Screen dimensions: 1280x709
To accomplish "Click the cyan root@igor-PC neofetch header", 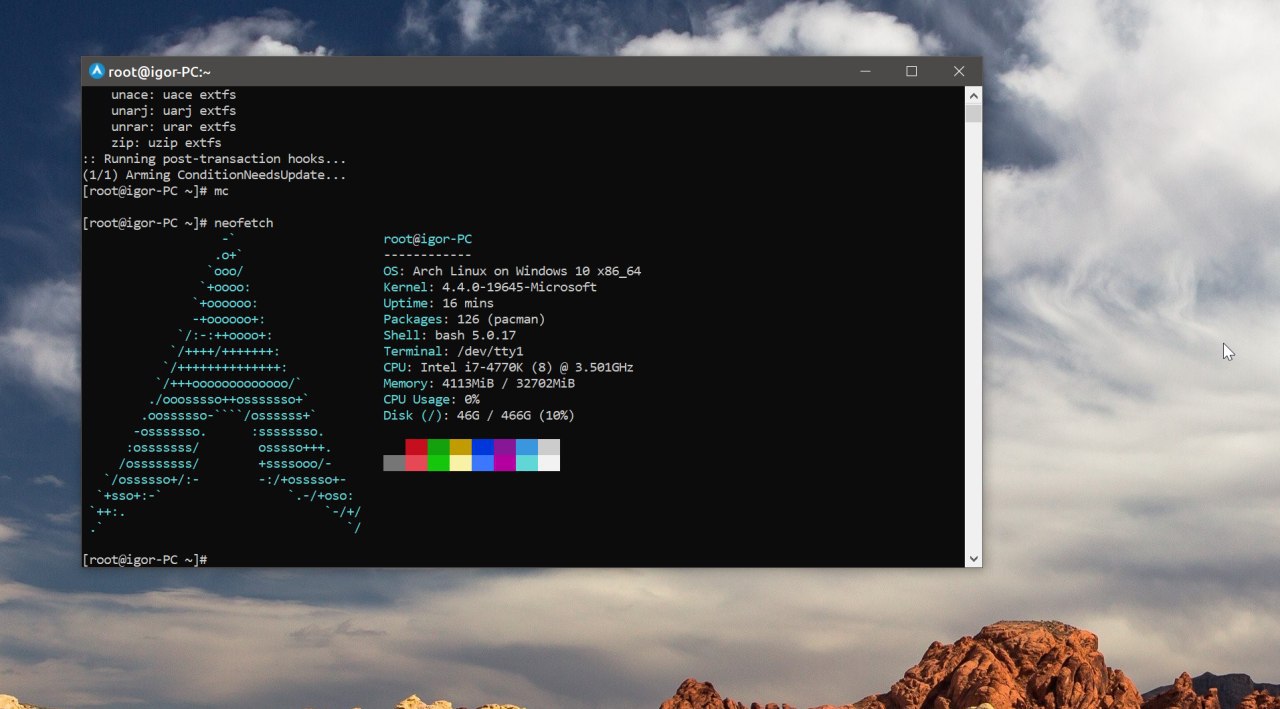I will click(x=427, y=239).
